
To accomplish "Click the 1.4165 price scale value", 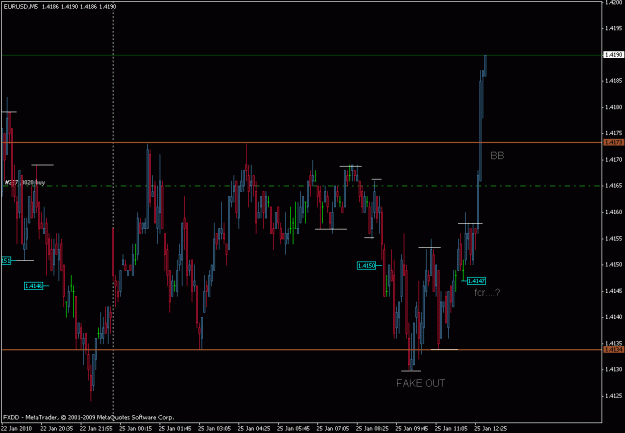I will tap(613, 186).
